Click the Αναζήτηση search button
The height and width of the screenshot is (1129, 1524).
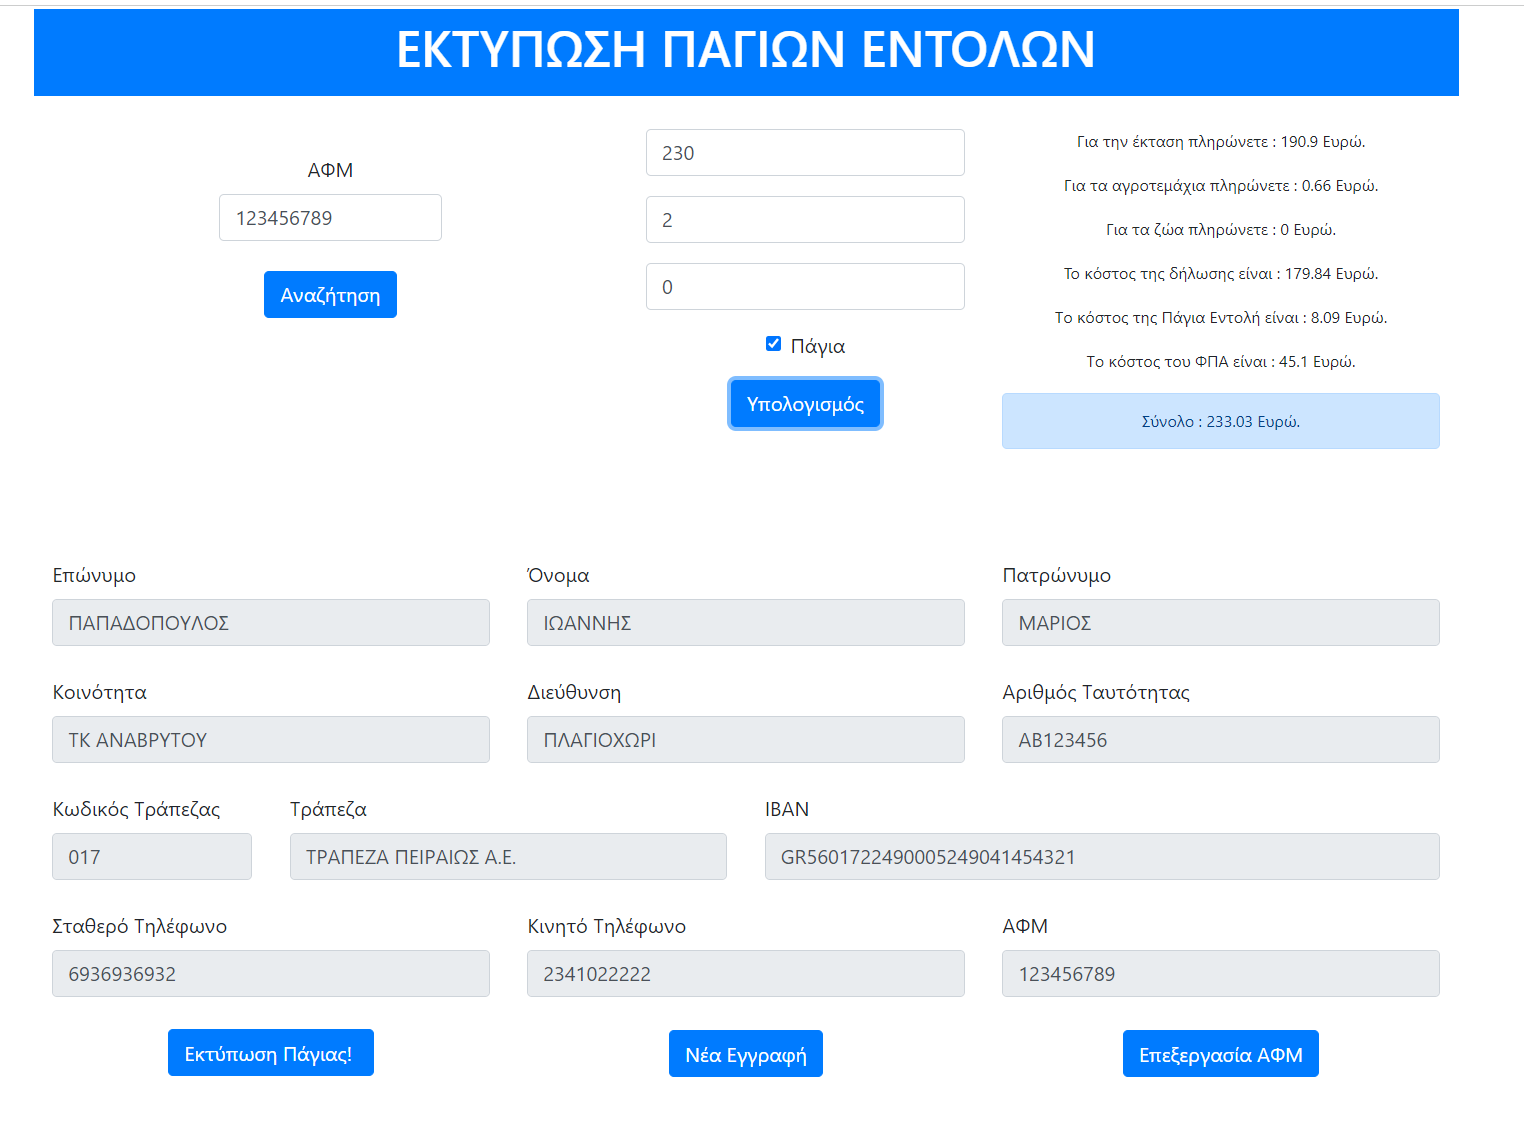click(330, 295)
